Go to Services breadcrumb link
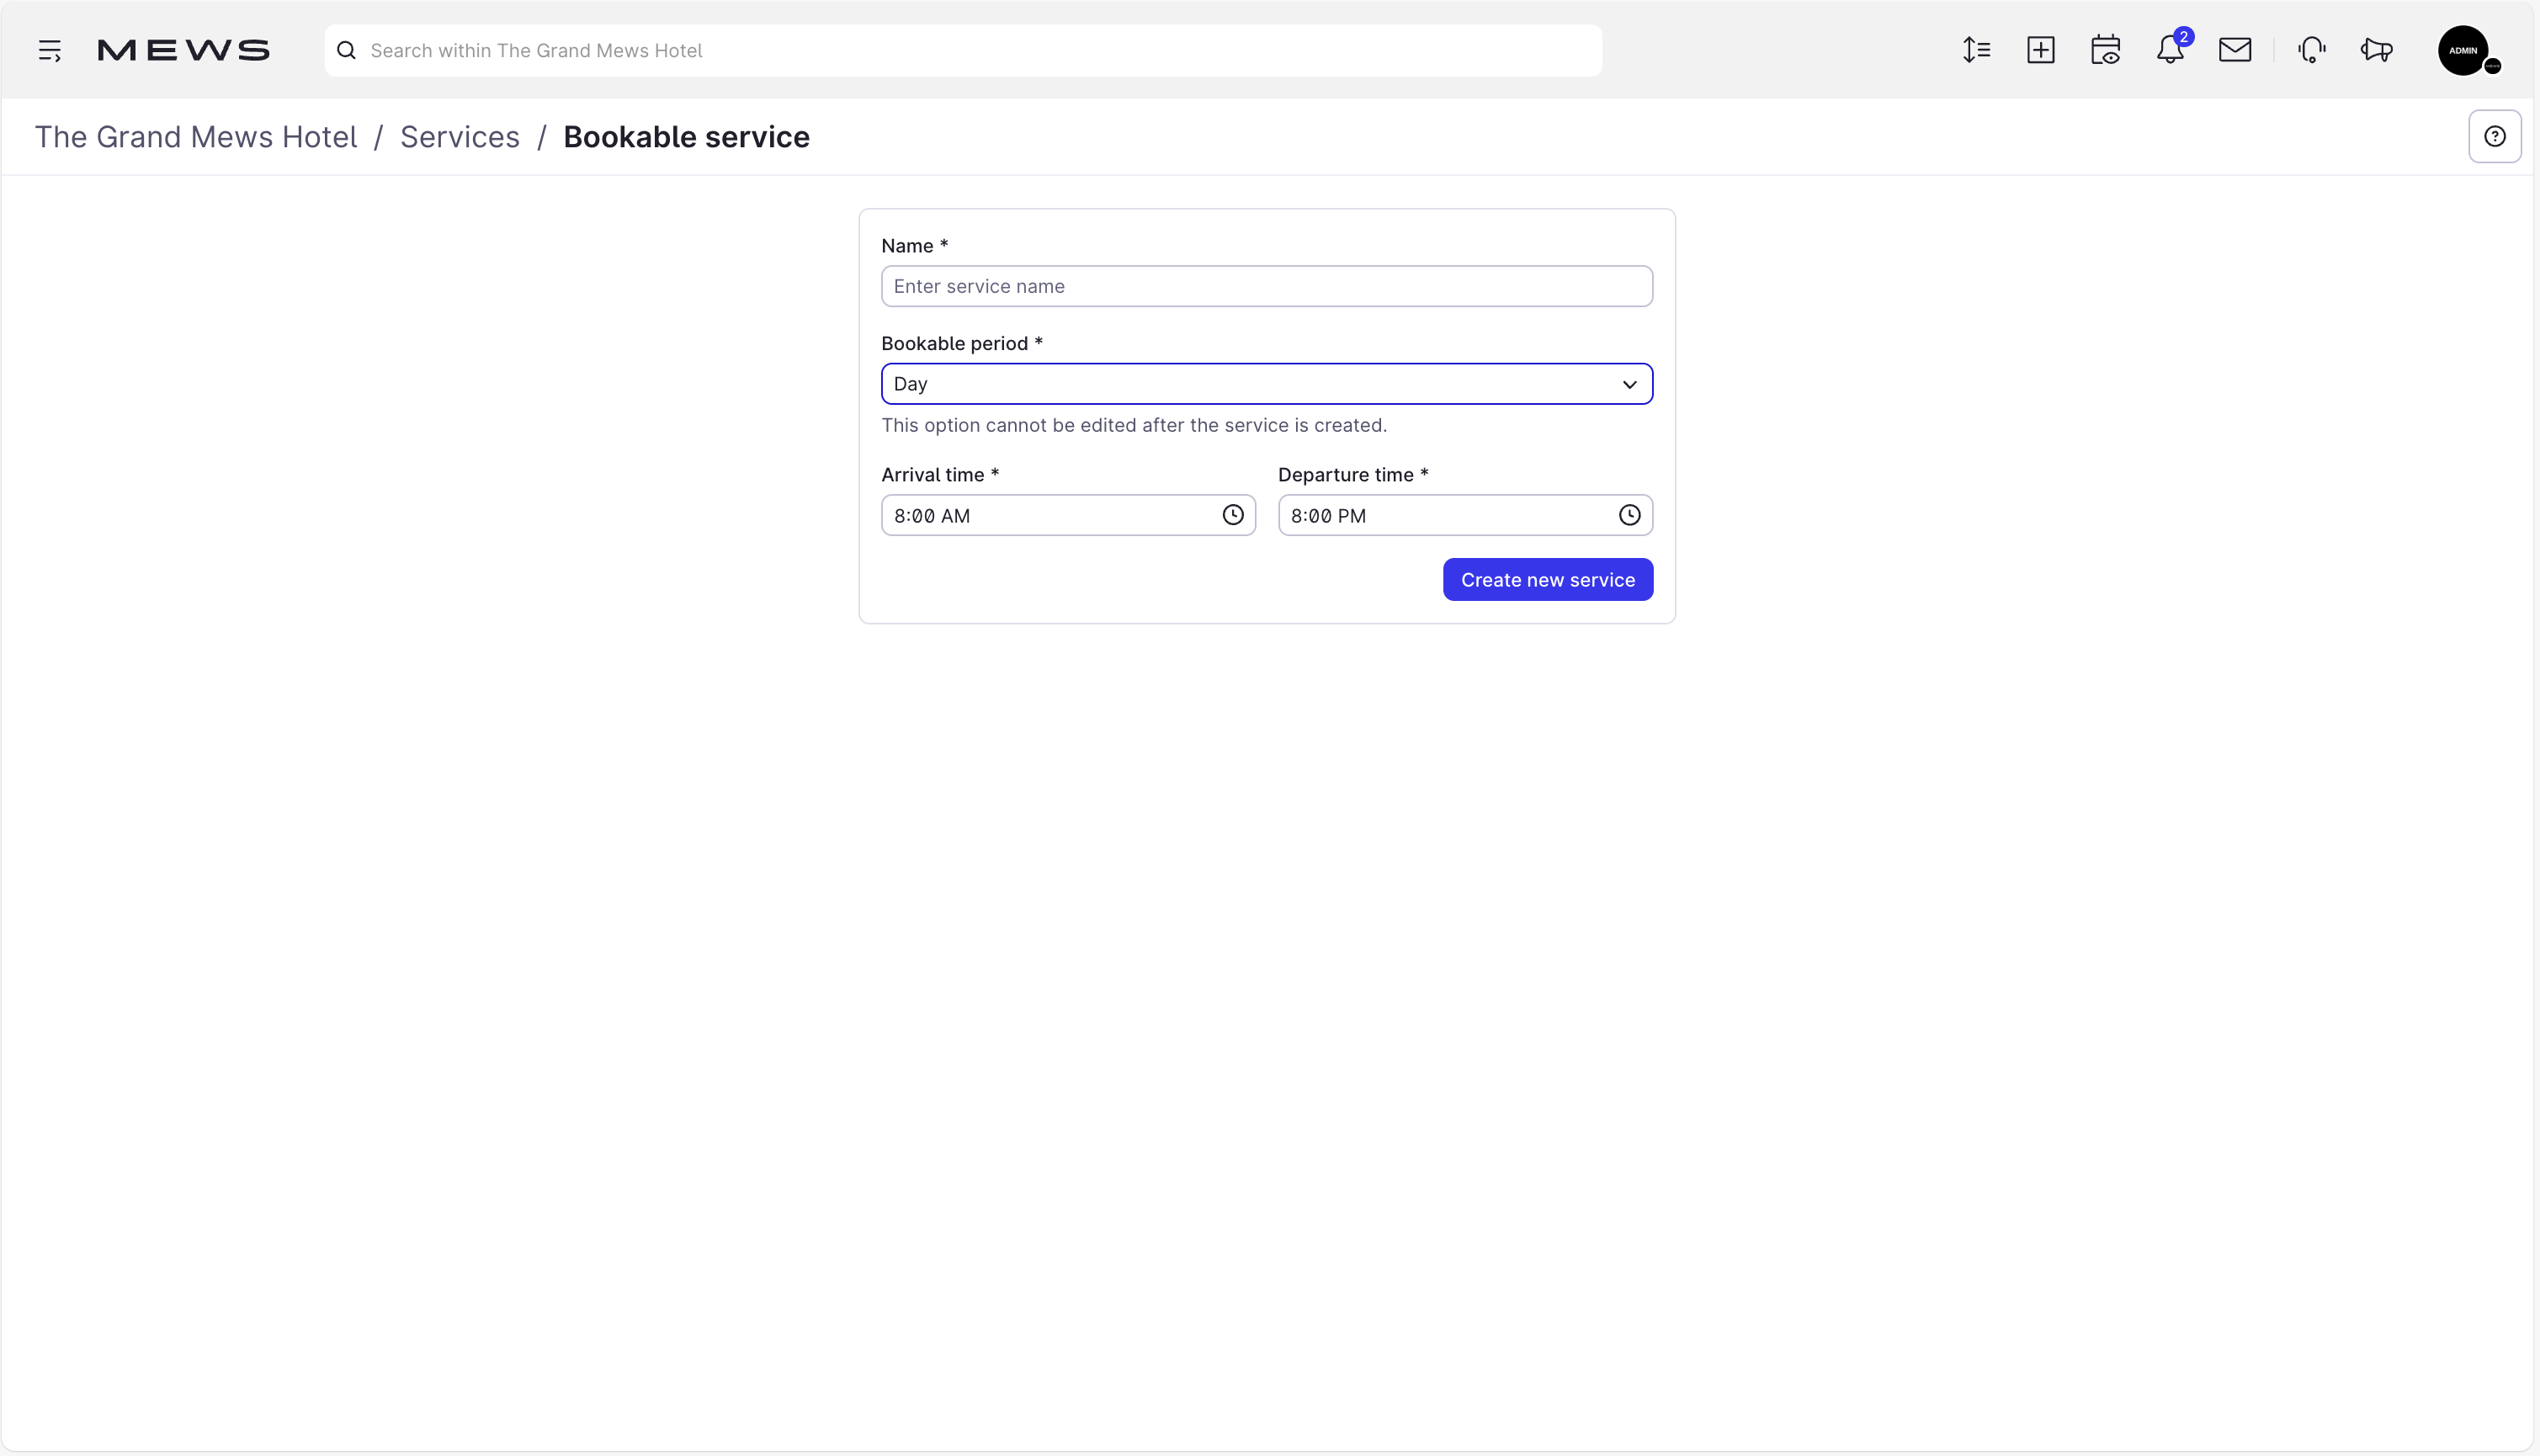 click(460, 137)
